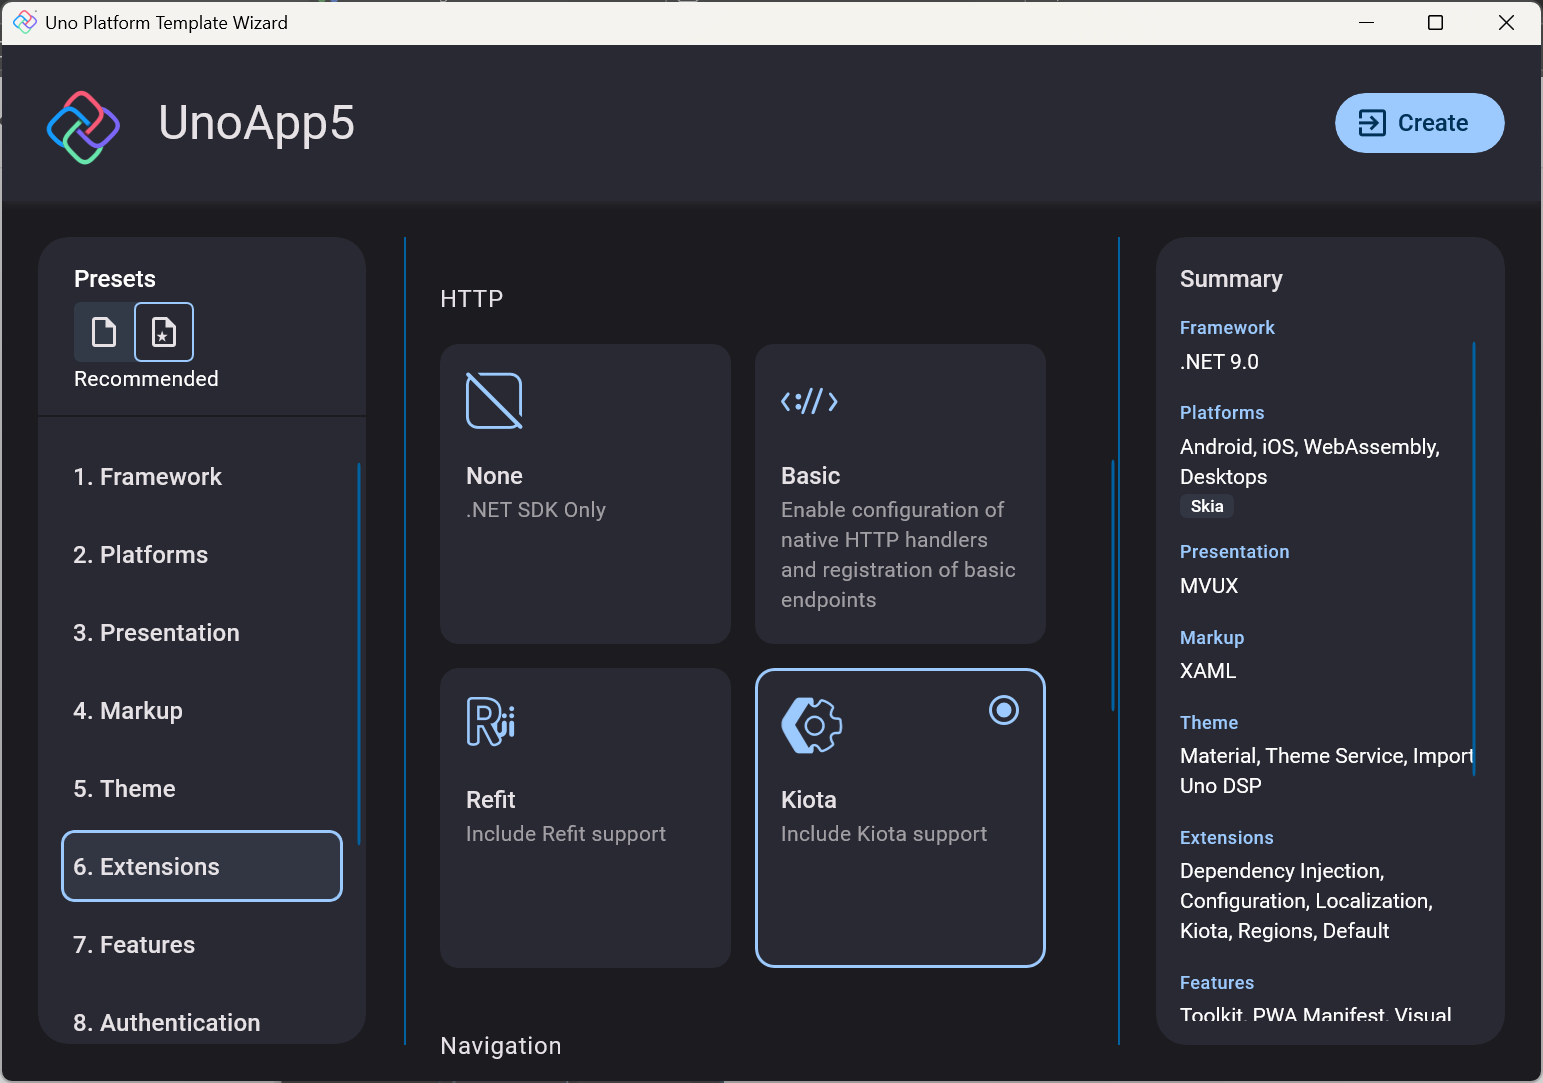
Task: Open the 4. Markup step
Action: pyautogui.click(x=202, y=711)
